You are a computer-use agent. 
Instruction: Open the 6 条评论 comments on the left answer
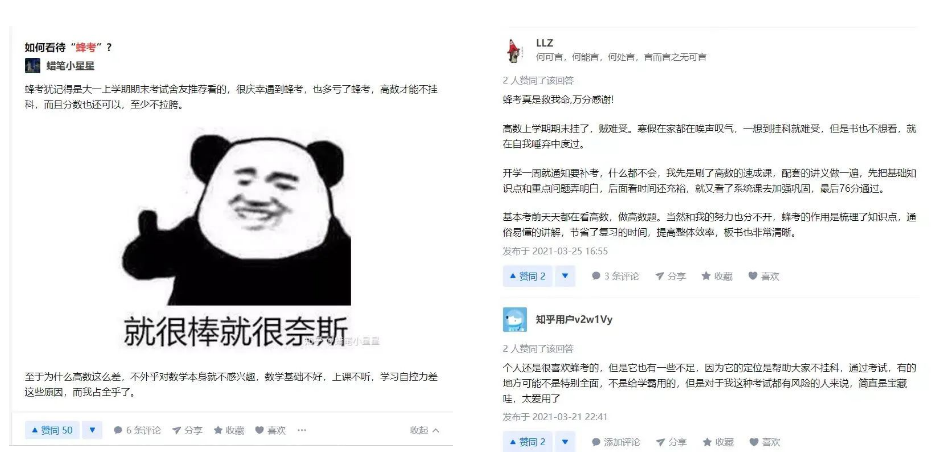coord(137,430)
